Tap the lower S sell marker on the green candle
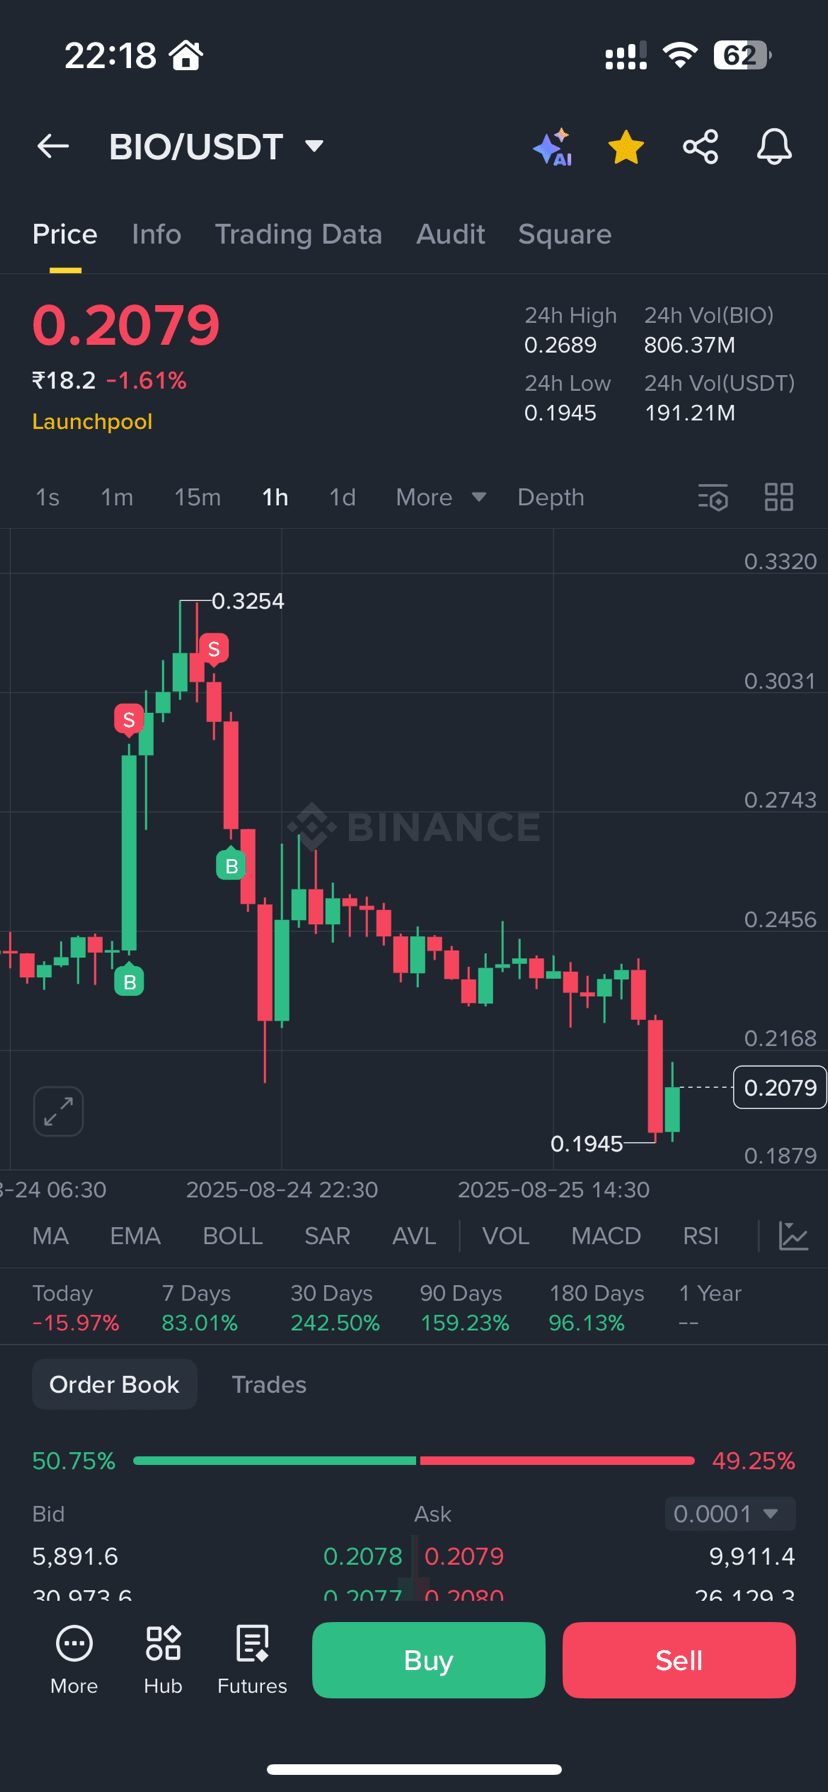The width and height of the screenshot is (828, 1792). tap(128, 720)
